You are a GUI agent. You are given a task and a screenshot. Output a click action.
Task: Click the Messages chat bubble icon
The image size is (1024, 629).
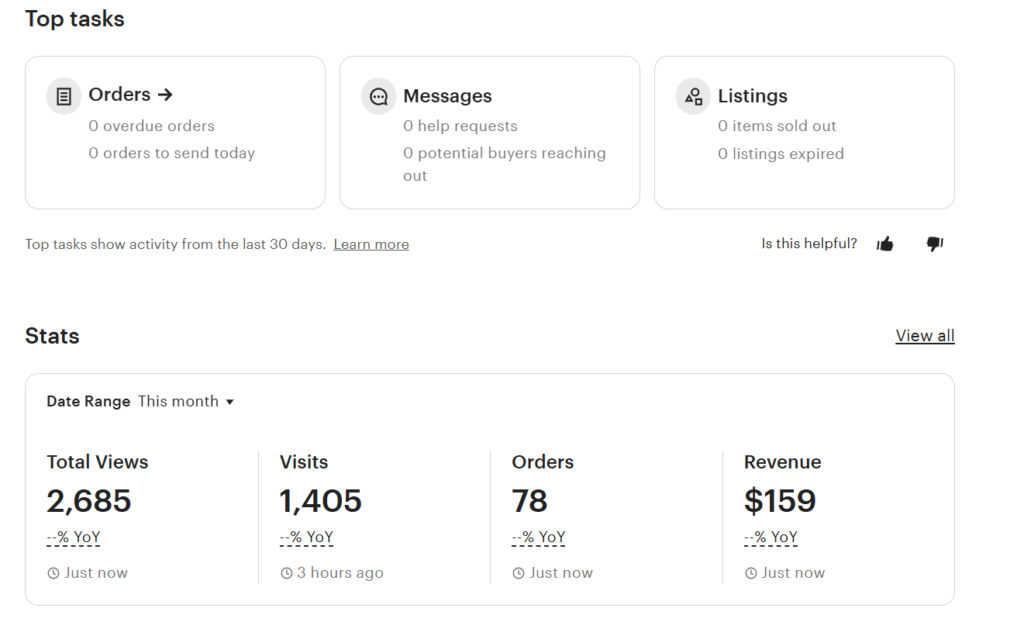click(x=378, y=97)
